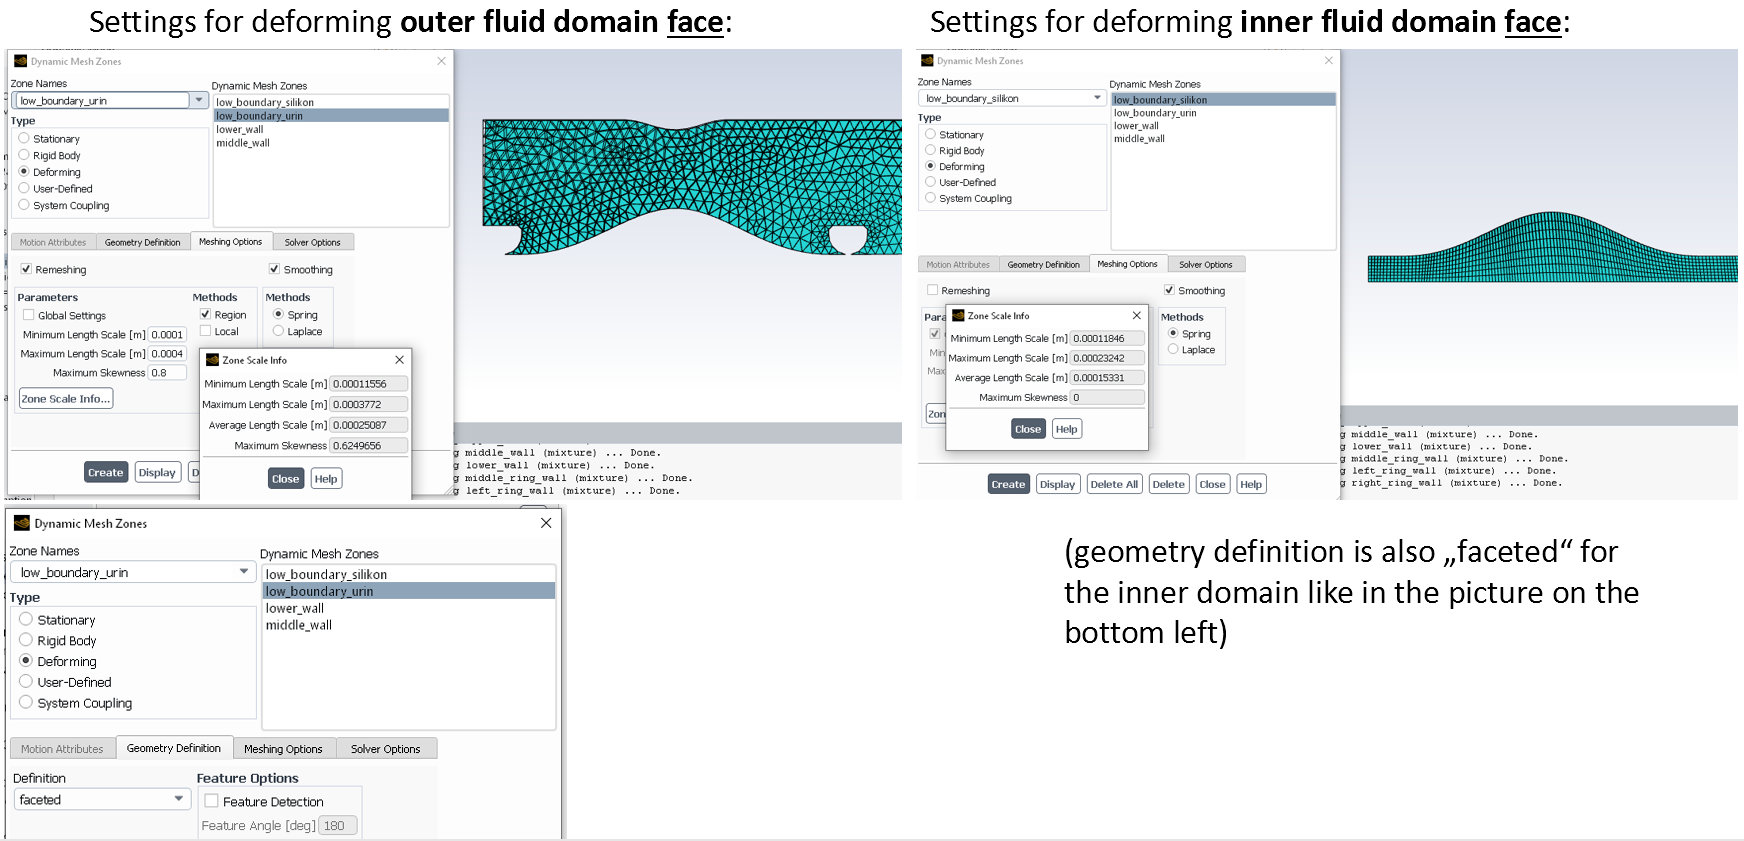Choose Laplace smoothing method in top-right dialog

coord(1173,349)
